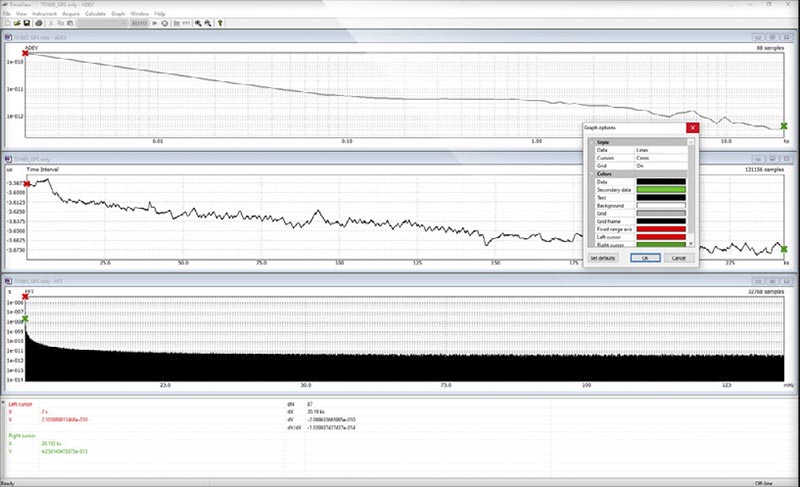800x487 pixels.
Task: Start acquisition with the play icon
Action: pos(155,23)
